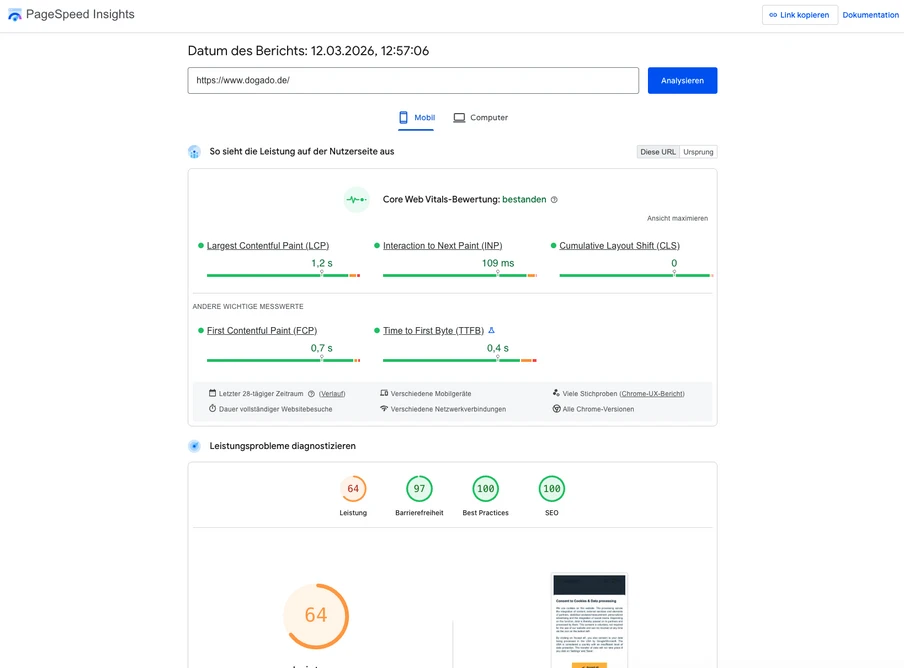Image resolution: width=904 pixels, height=668 pixels.
Task: Switch to the Ursprung toggle option
Action: click(697, 151)
